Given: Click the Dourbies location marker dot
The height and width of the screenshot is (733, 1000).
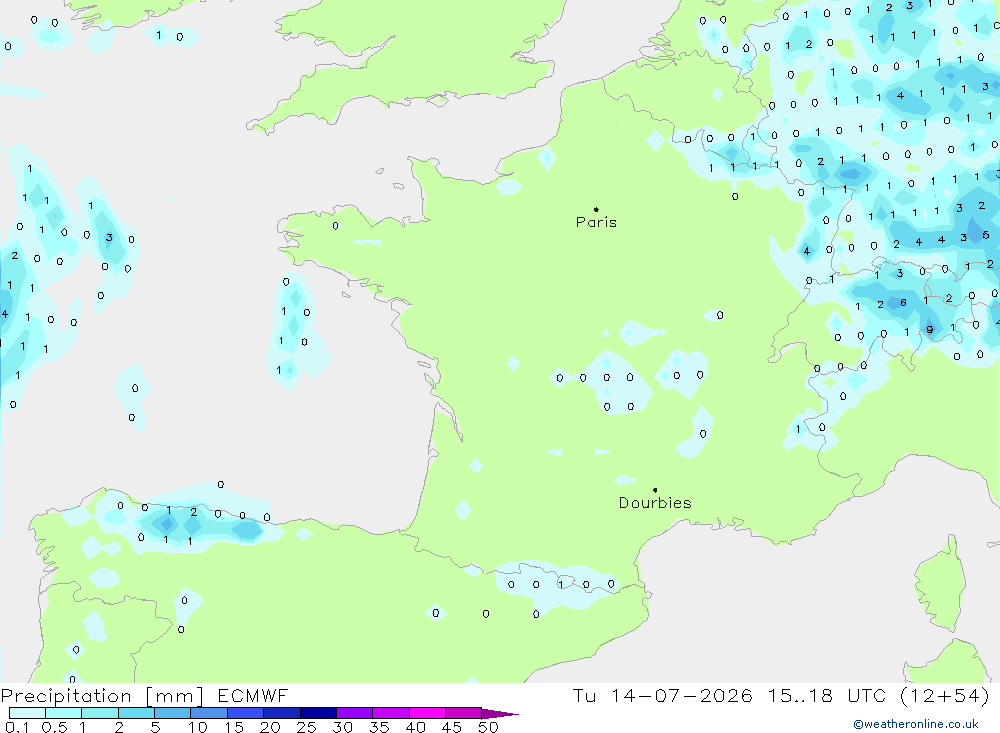Looking at the screenshot, I should click(x=655, y=490).
